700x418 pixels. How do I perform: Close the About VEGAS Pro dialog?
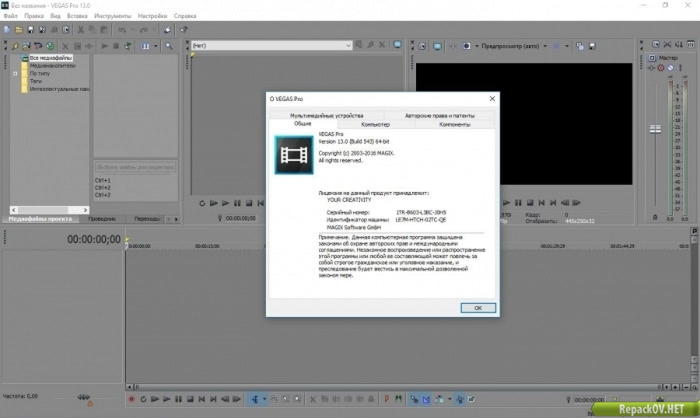[x=492, y=98]
